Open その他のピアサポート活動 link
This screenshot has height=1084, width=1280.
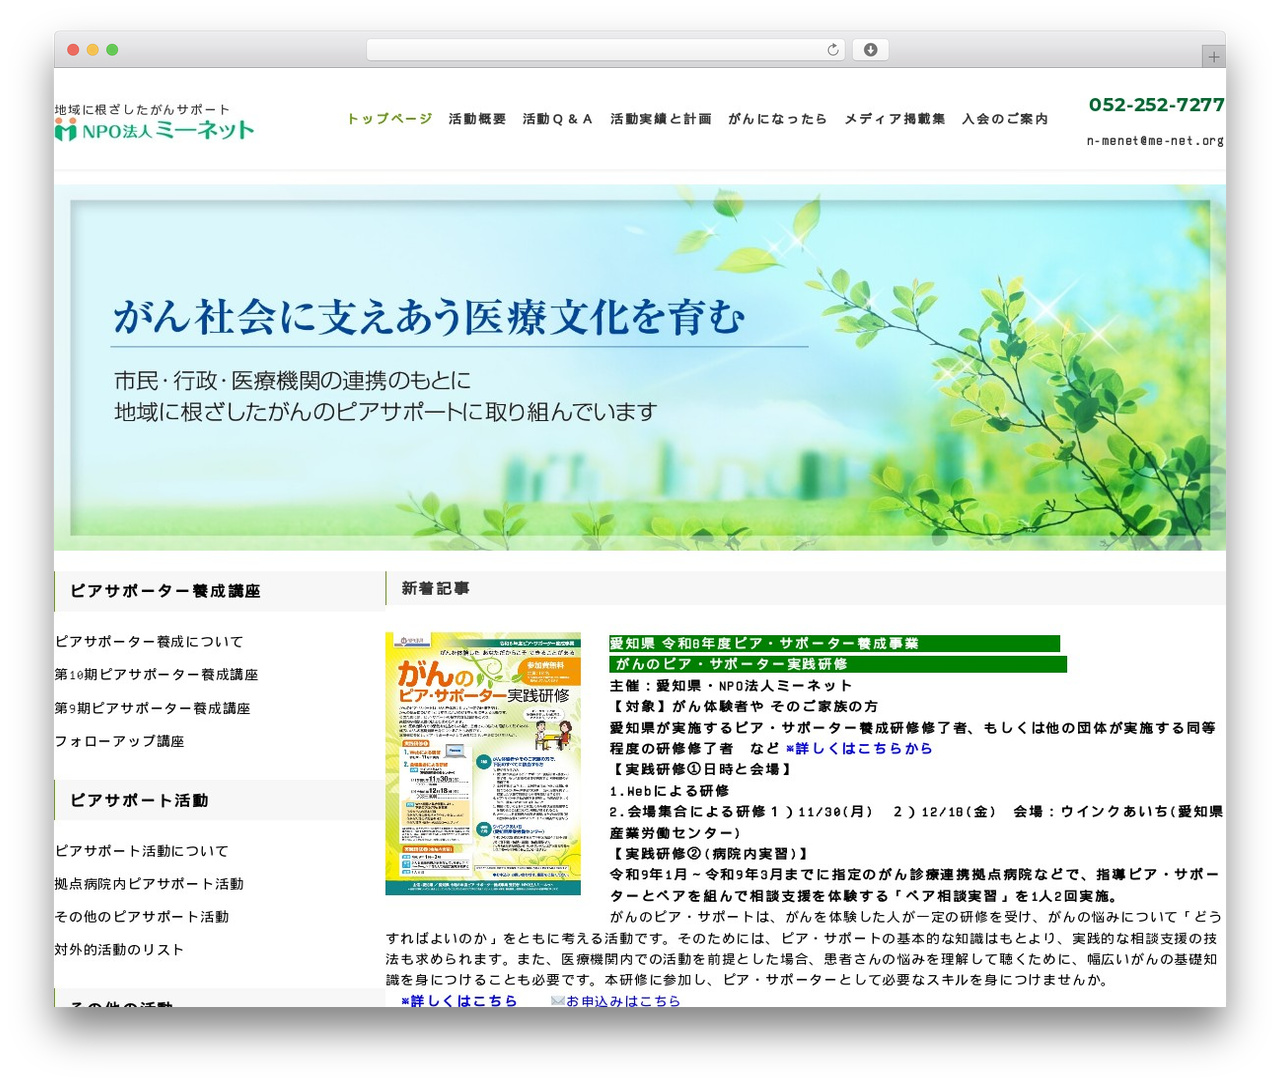tap(142, 917)
